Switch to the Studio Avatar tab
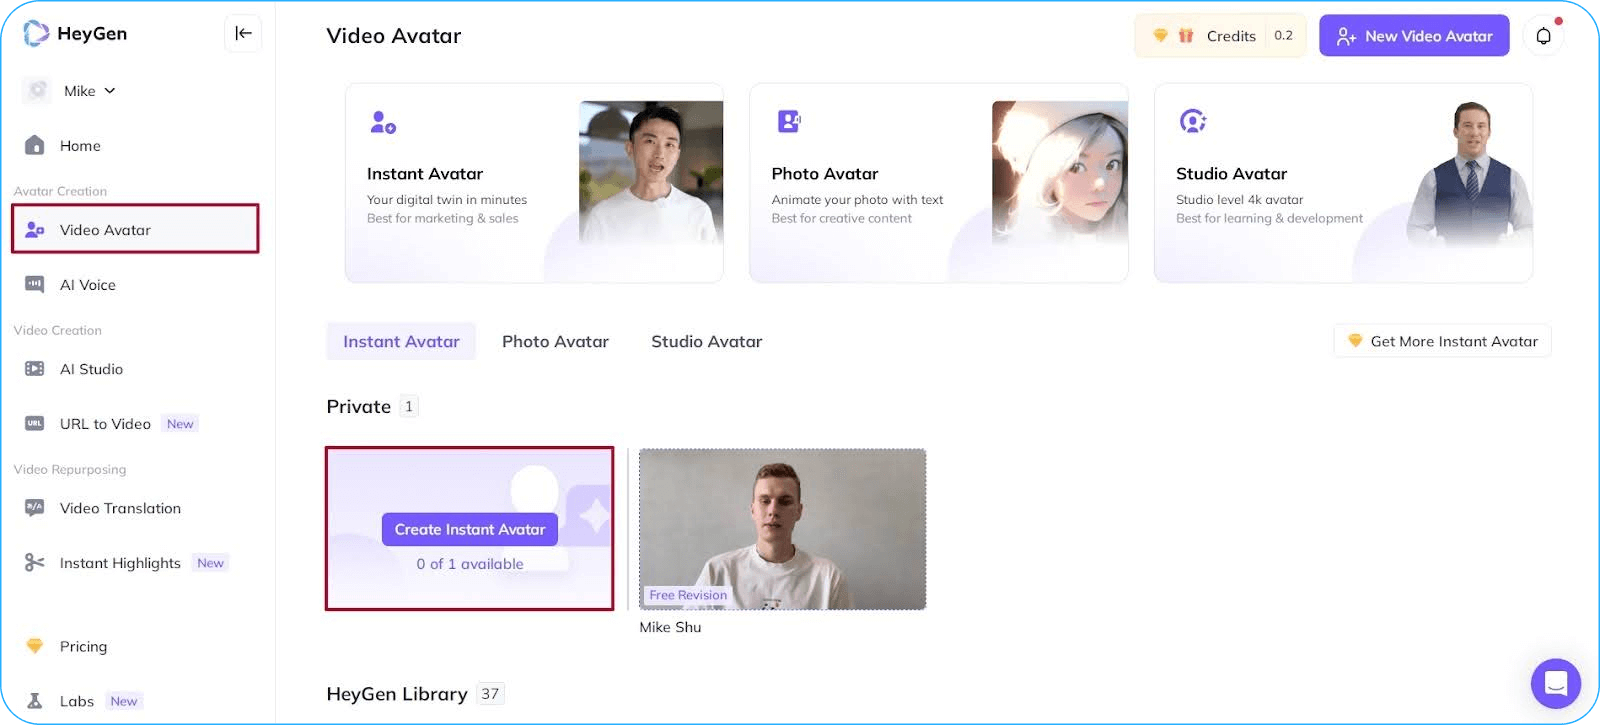The height and width of the screenshot is (725, 1600). click(707, 341)
